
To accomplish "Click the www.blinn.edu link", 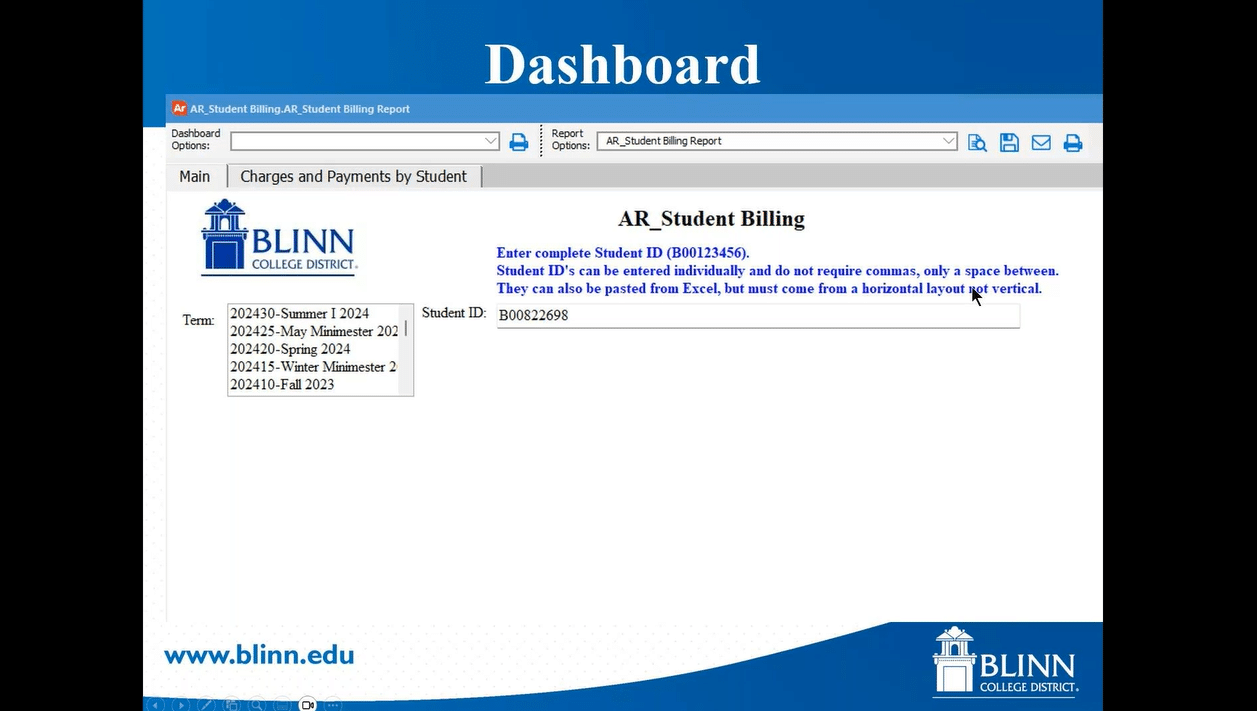I will (x=258, y=655).
